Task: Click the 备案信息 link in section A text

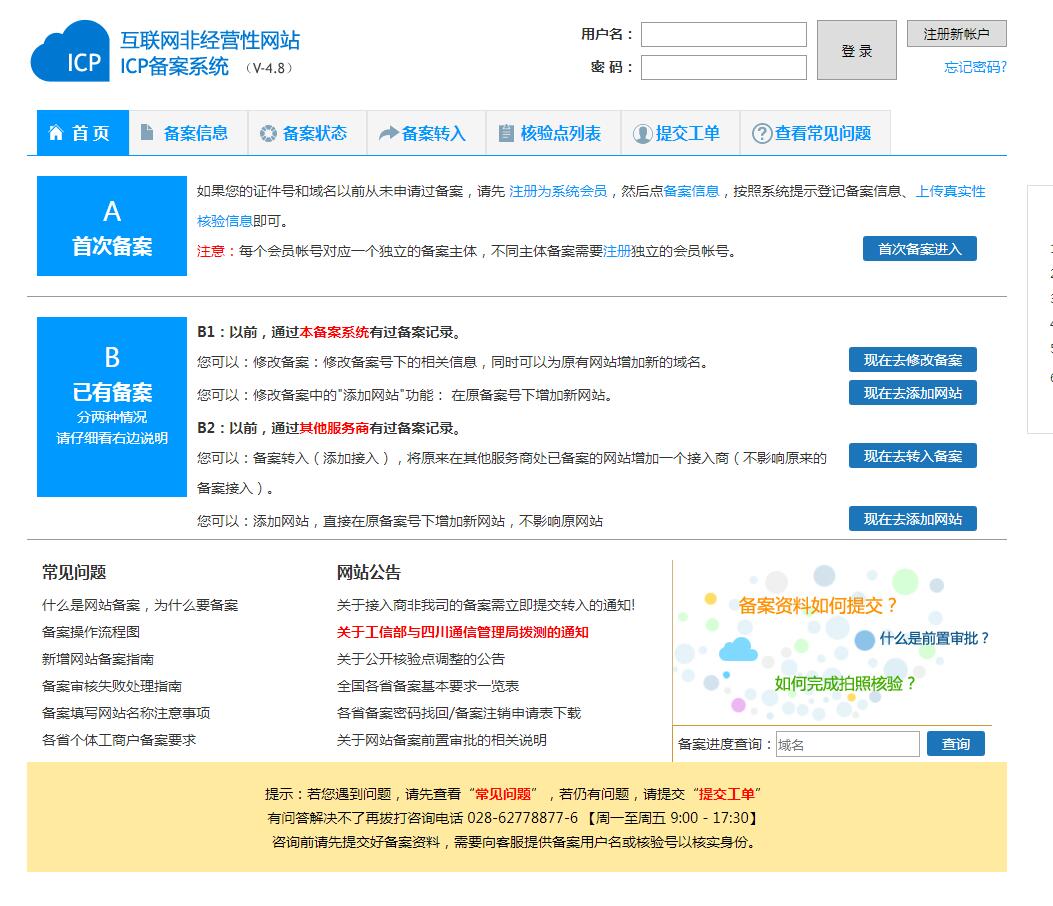Action: pos(691,191)
